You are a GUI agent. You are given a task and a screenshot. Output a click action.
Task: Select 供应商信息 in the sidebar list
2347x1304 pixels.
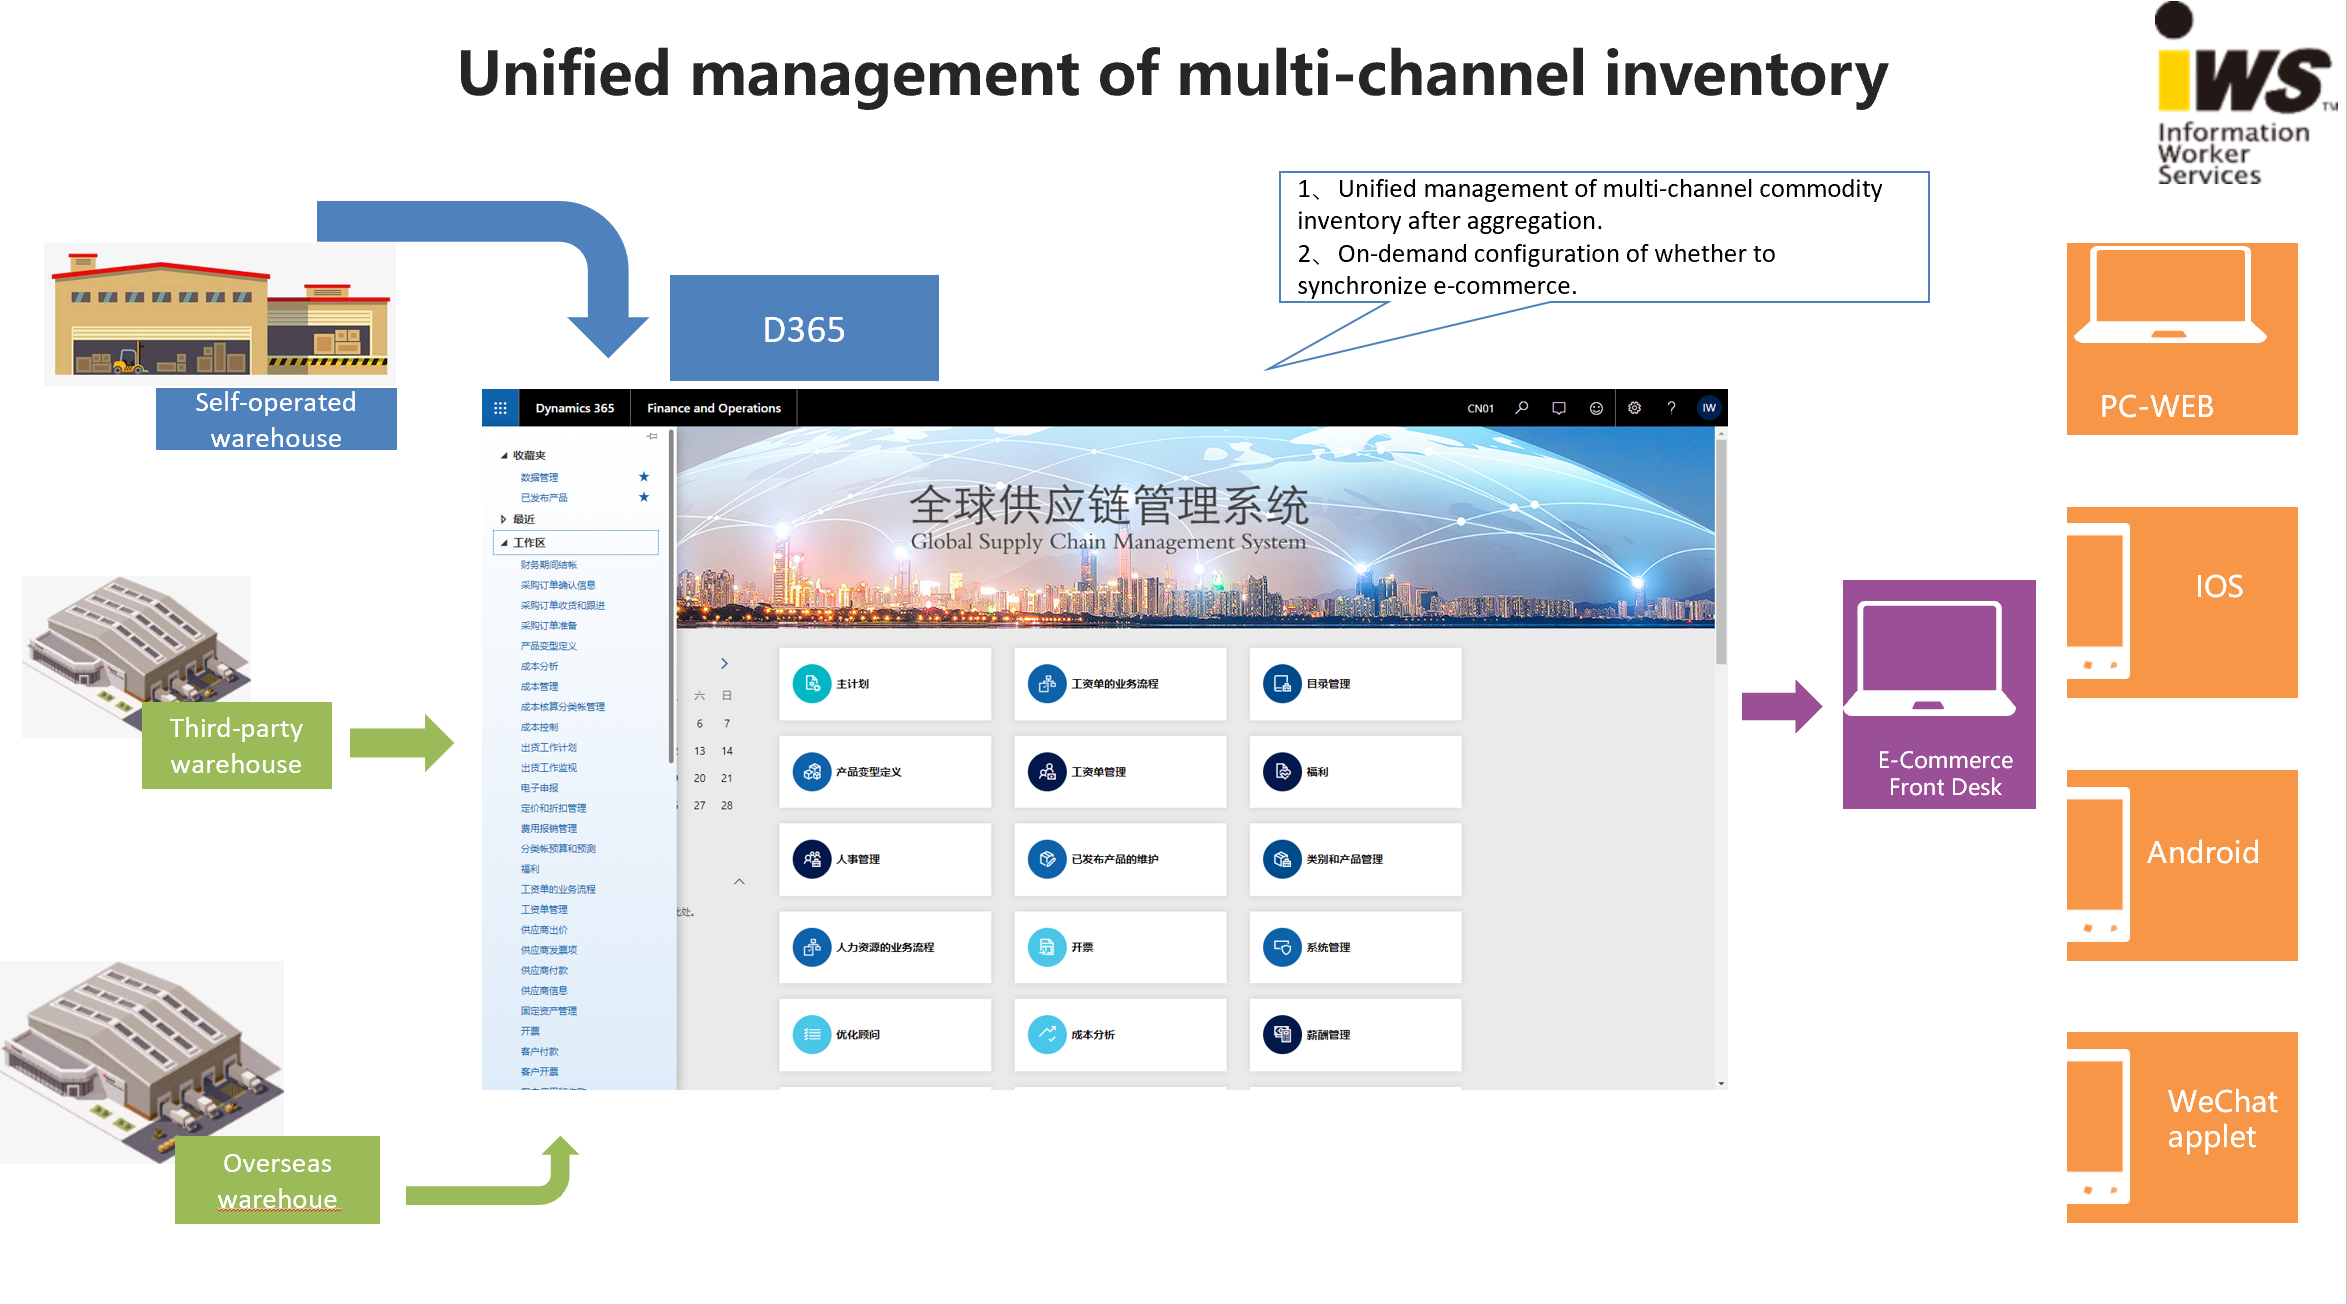pos(543,990)
